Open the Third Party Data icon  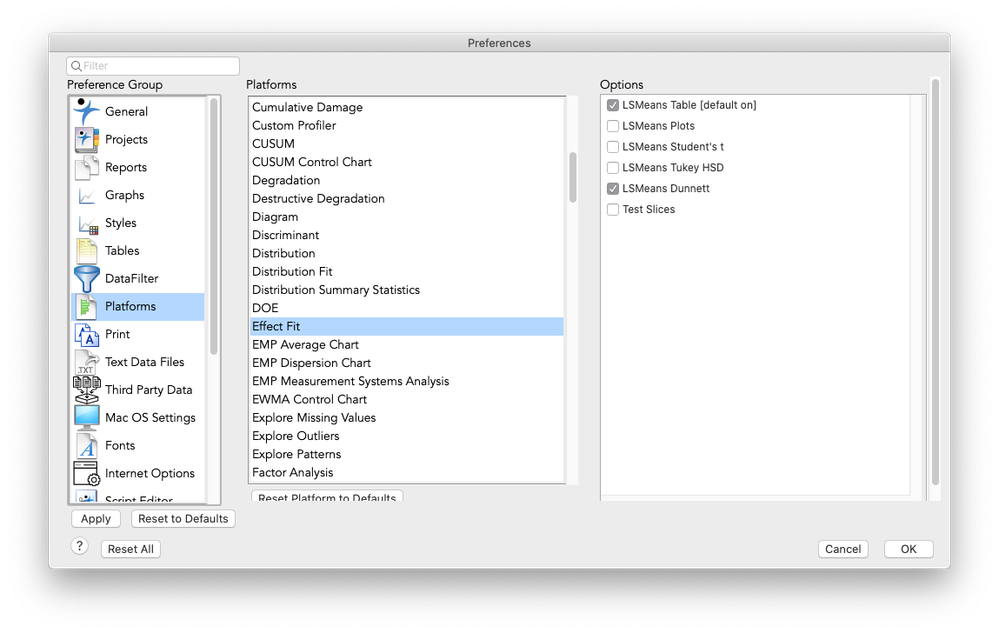click(86, 390)
